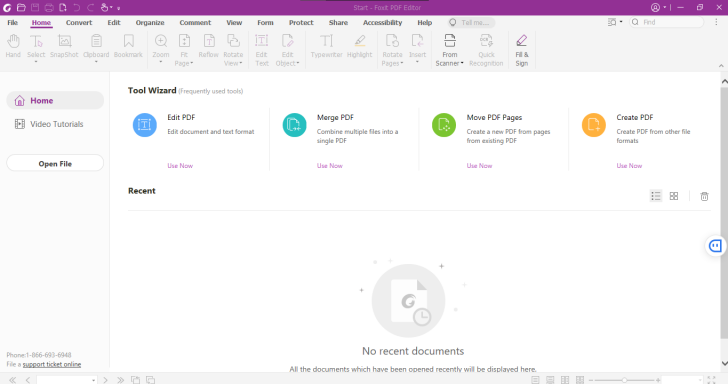Collapse the ribbon with the chevron arrow

coord(721,66)
